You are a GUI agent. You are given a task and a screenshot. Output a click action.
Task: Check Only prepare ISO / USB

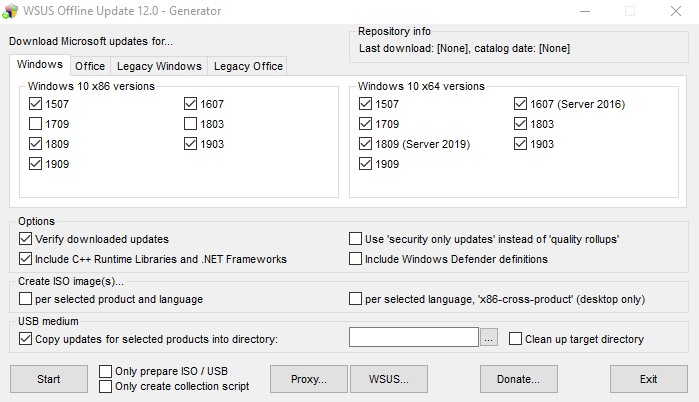point(106,371)
